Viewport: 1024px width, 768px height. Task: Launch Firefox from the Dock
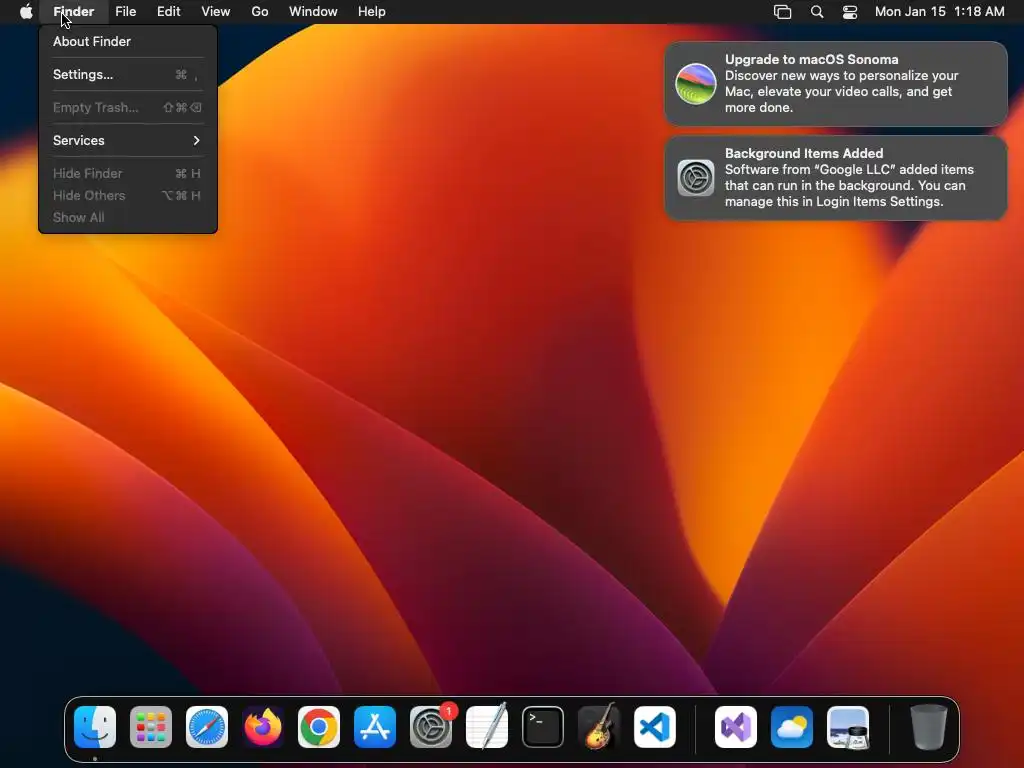point(263,727)
